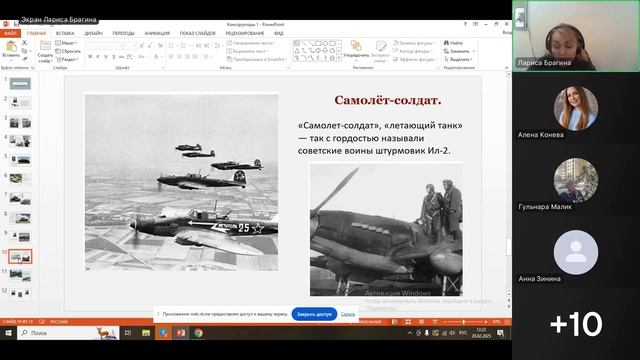Toggle text shadow (S) formatting

pos(114,57)
